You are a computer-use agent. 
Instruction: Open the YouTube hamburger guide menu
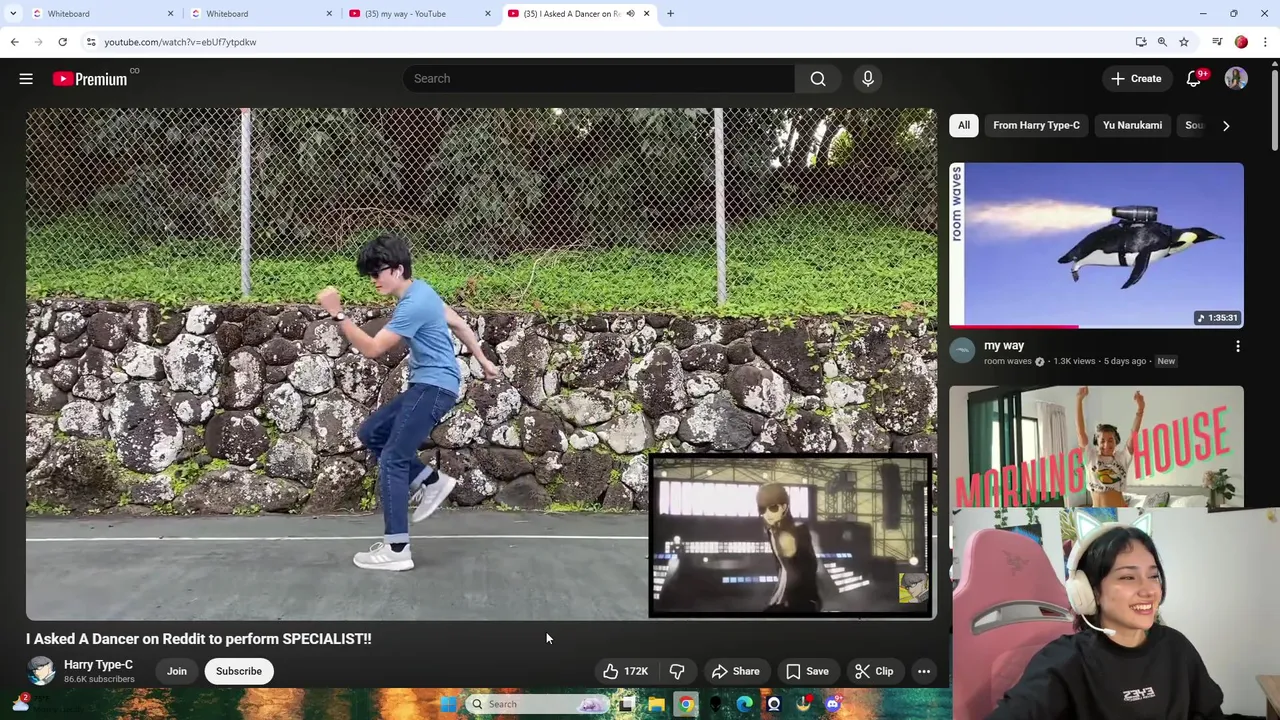tap(26, 79)
